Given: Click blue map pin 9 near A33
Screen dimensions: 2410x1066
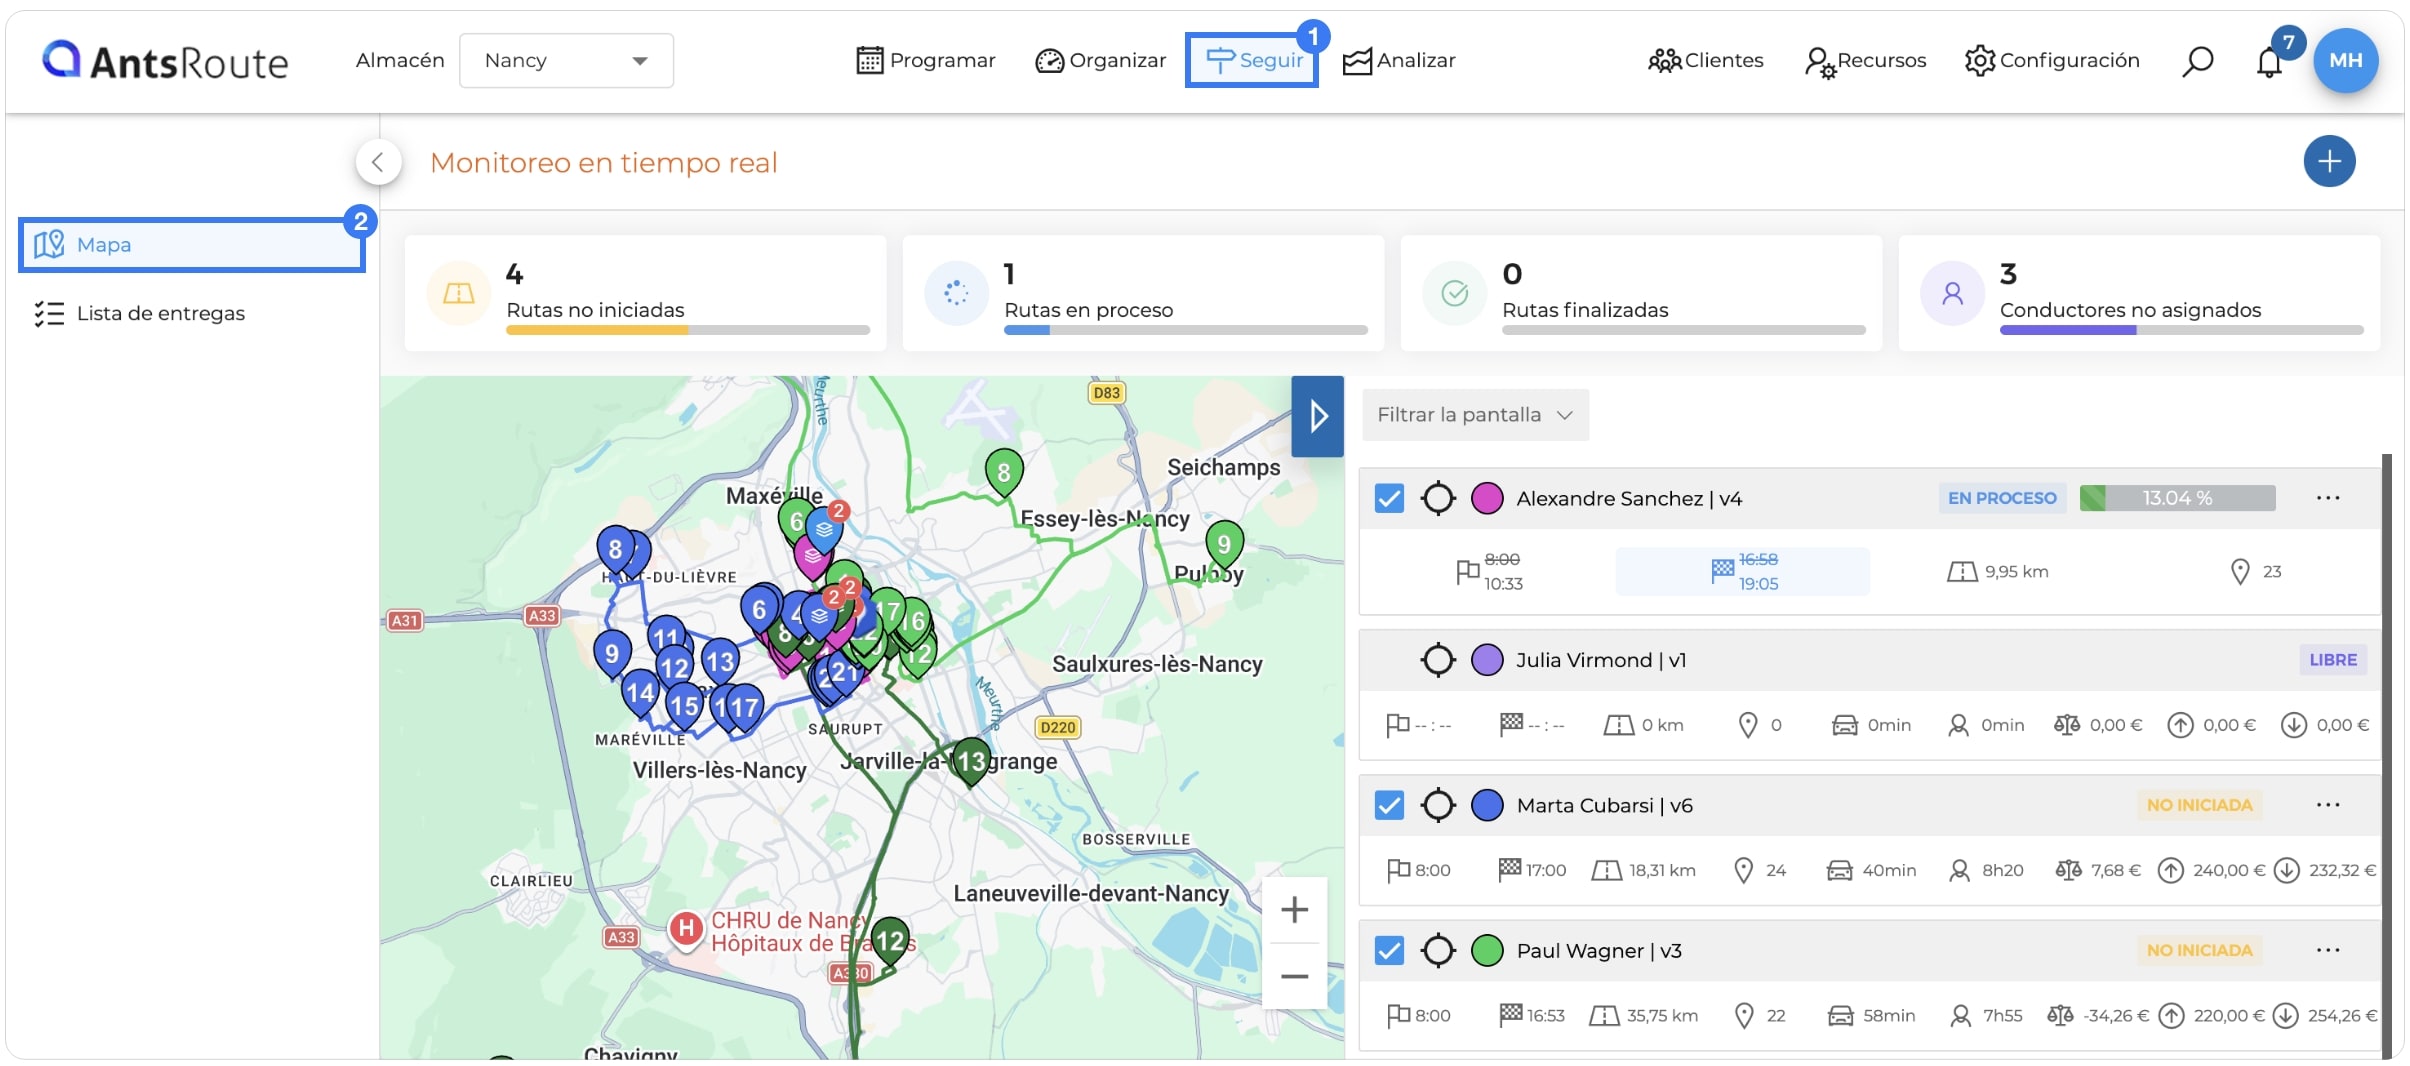Looking at the screenshot, I should pyautogui.click(x=612, y=654).
